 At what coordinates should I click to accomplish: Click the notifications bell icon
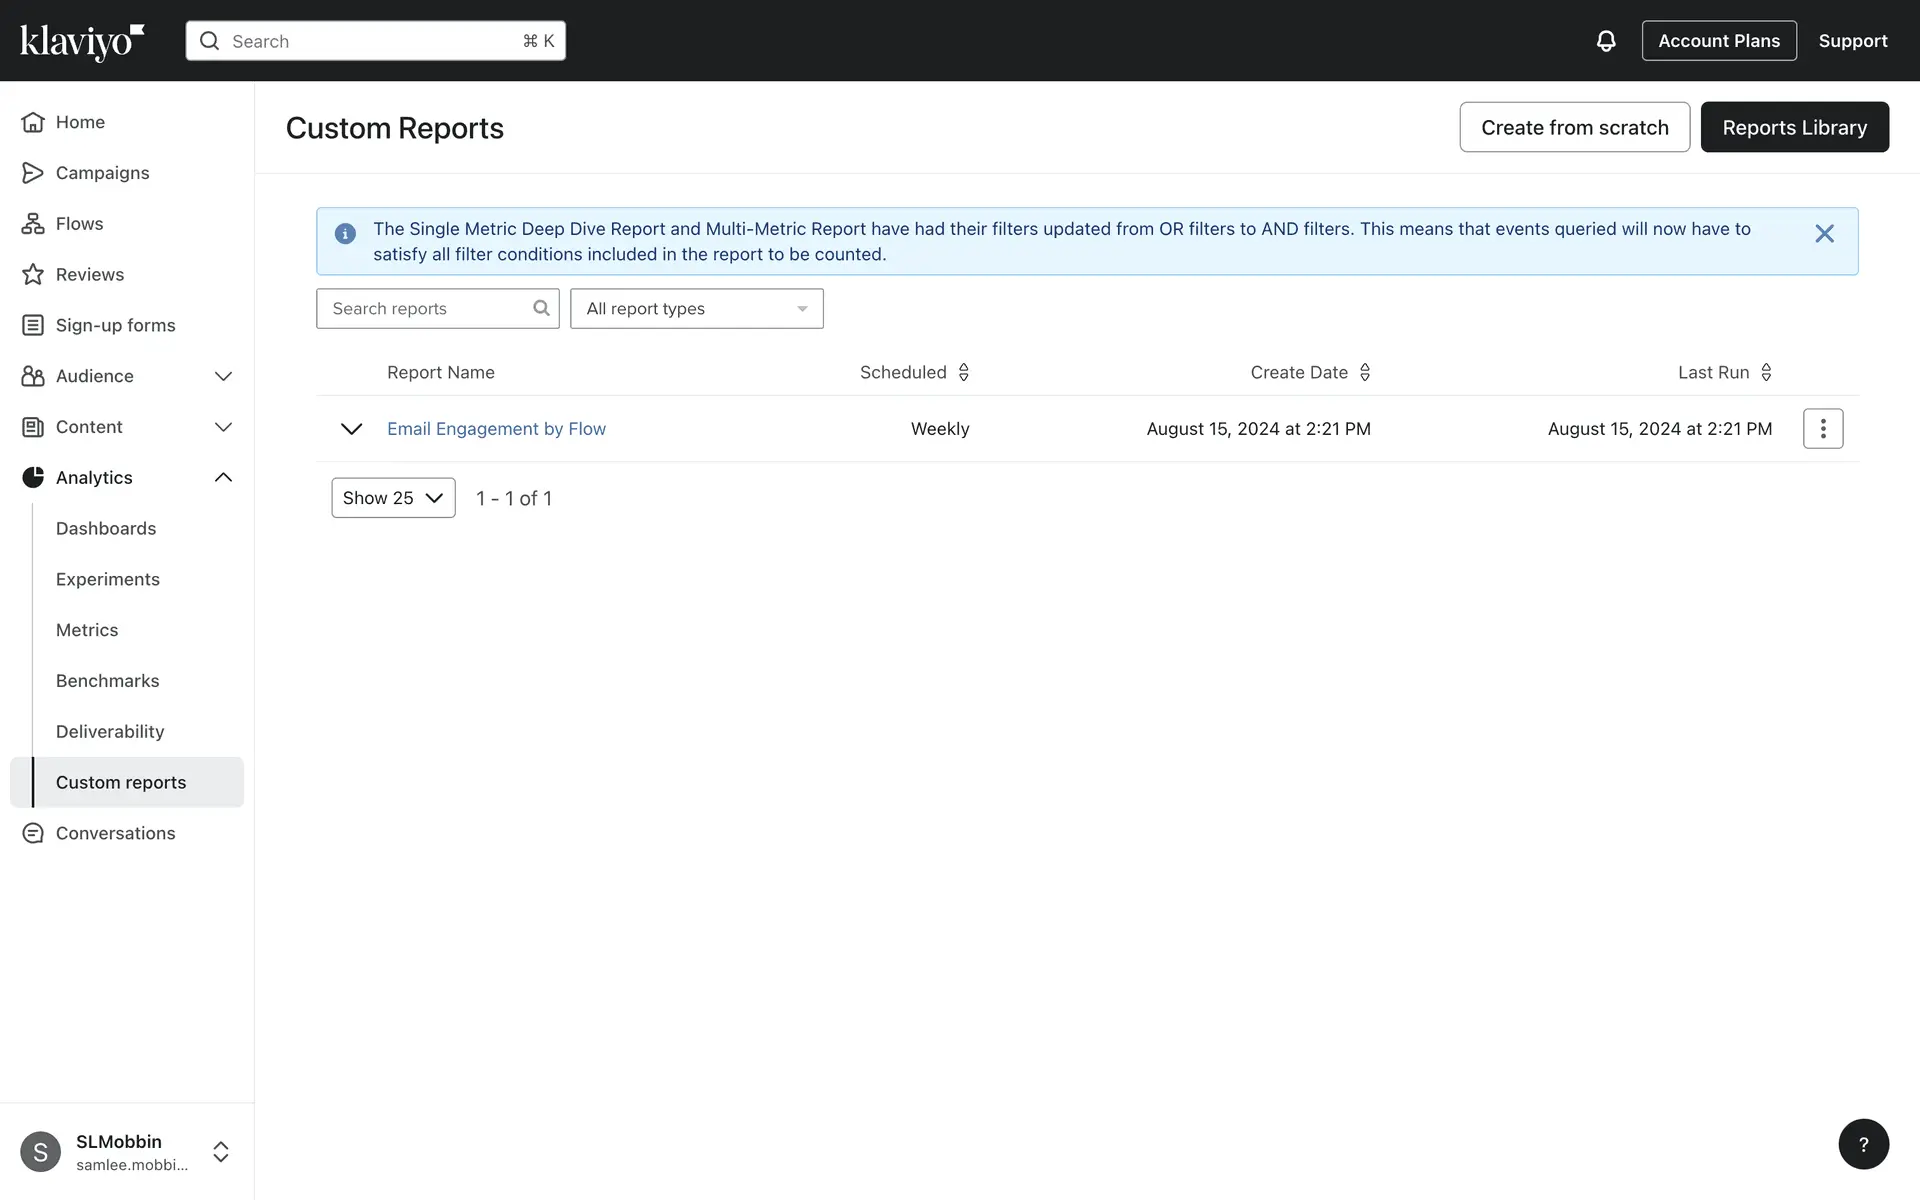(1605, 41)
